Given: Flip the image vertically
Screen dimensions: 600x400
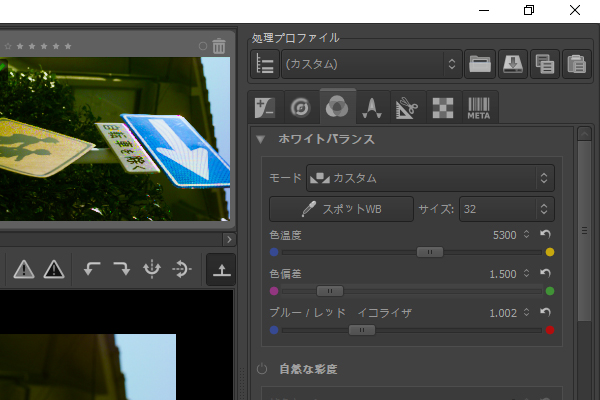Looking at the screenshot, I should [x=182, y=269].
